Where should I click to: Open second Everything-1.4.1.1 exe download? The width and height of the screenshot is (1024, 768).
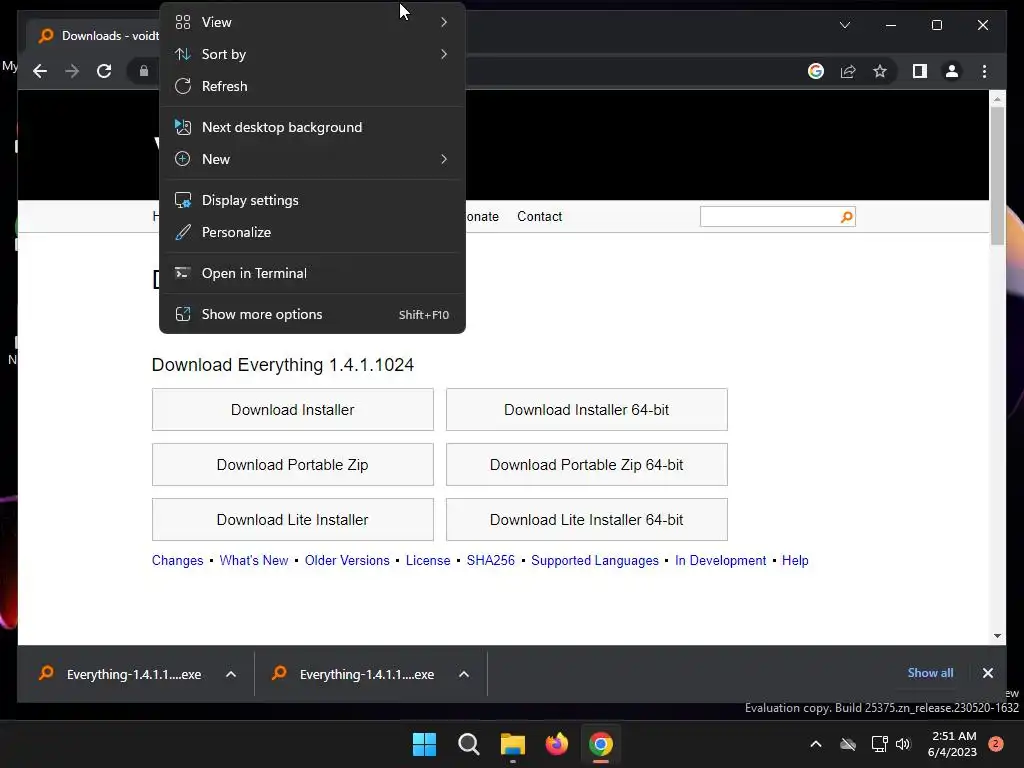[366, 674]
